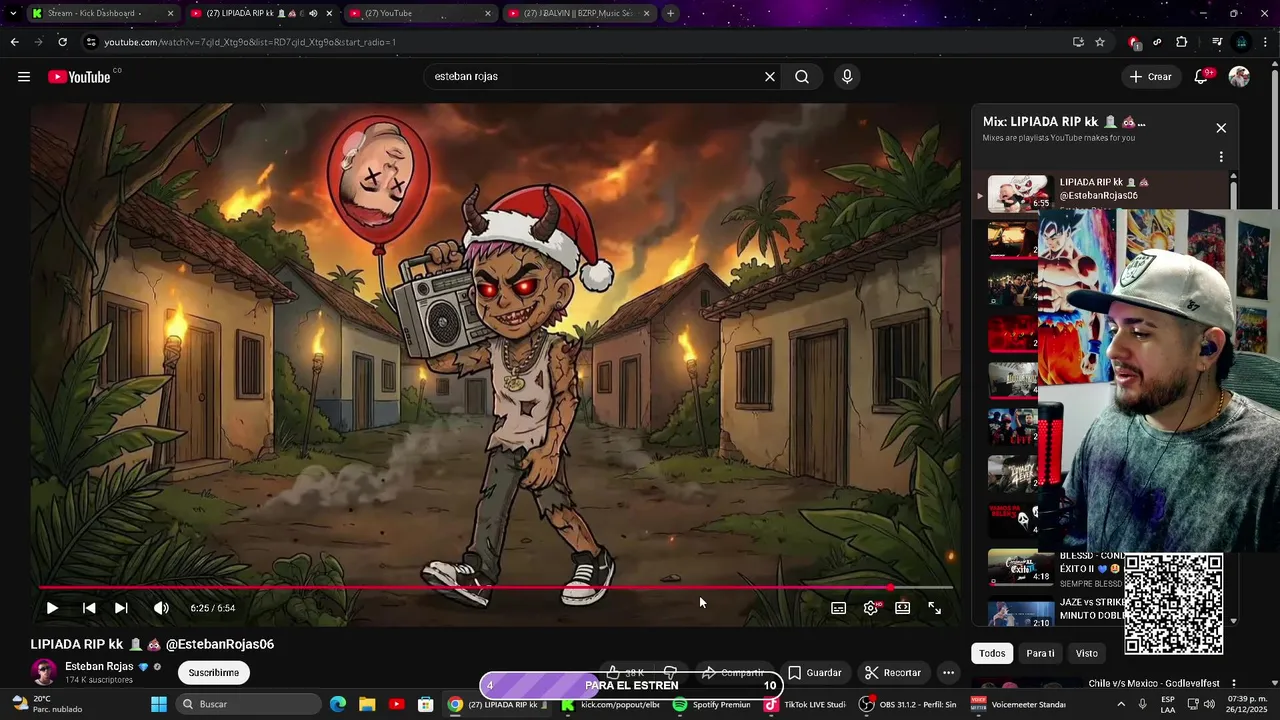Open the browser extensions puzzle icon

click(x=1181, y=42)
